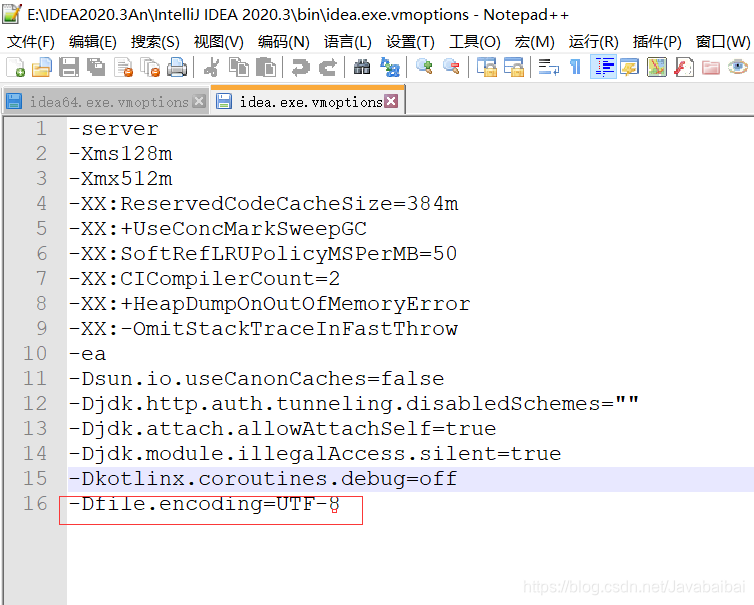Viewport: 754px width, 605px height.
Task: Click the CICompilerCount=2 line
Action: click(204, 279)
